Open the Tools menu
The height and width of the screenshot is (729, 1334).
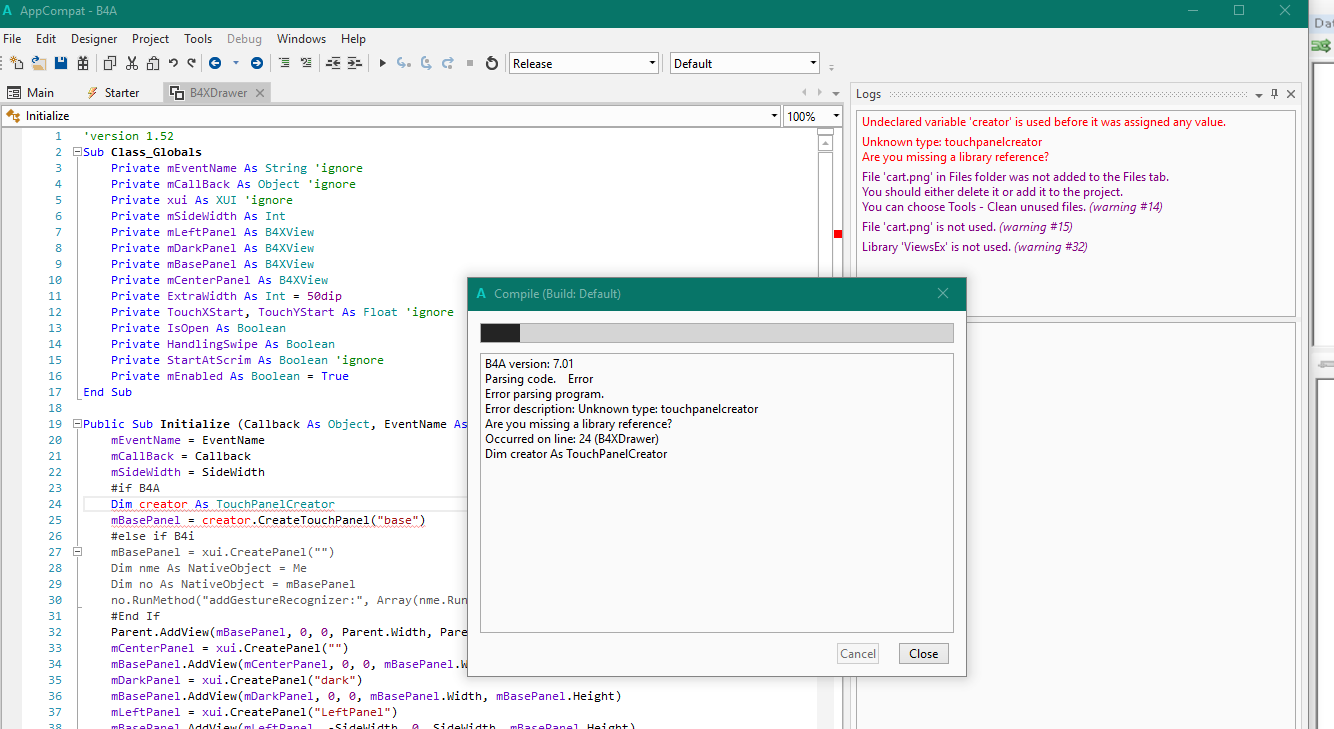(x=197, y=39)
